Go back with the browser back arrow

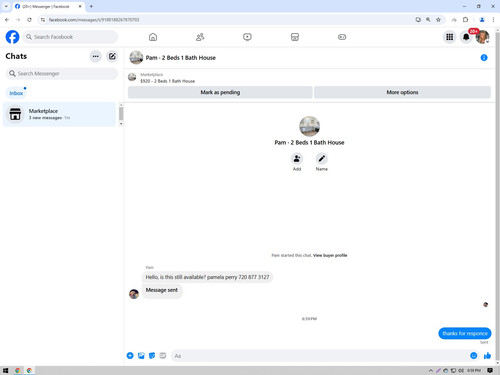point(7,20)
